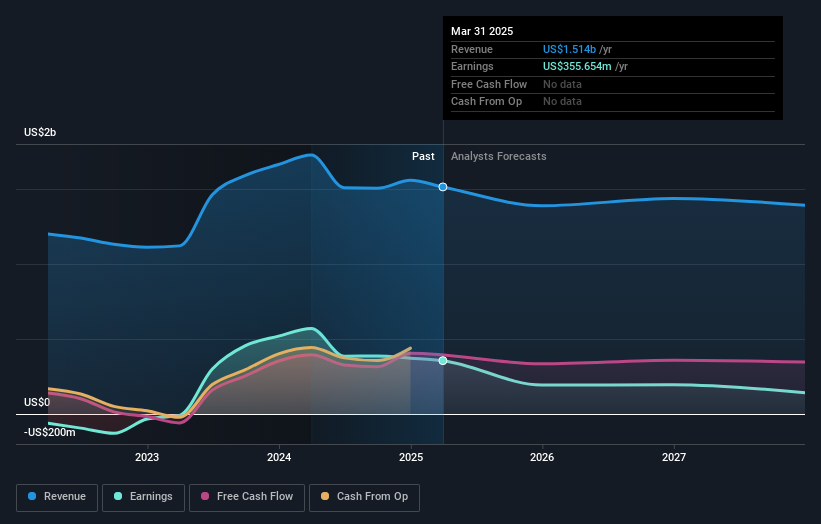Click the blue Revenue legend dot

tap(32, 496)
